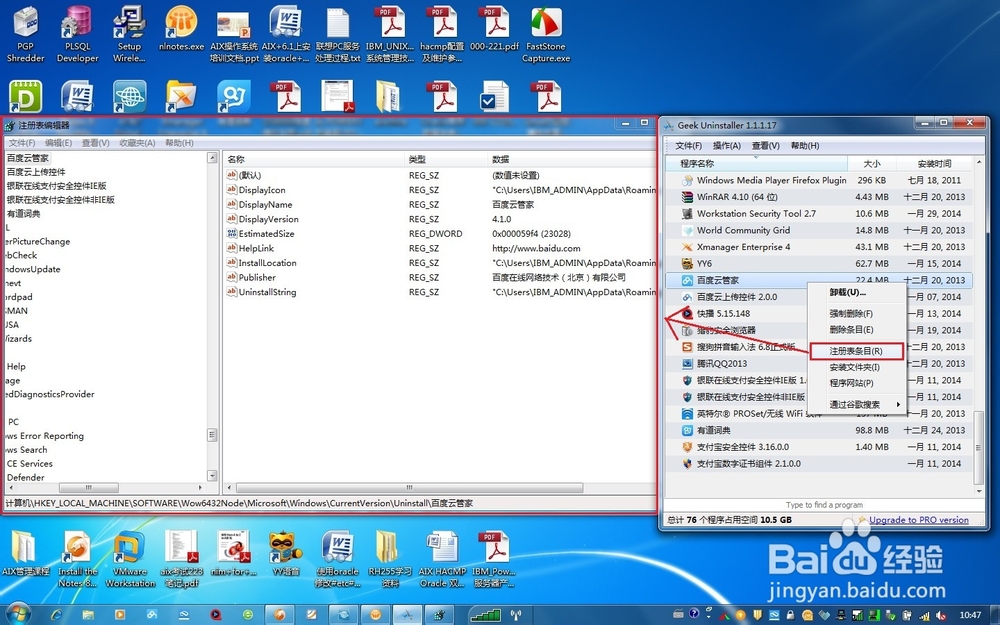Viewport: 1000px width, 625px height.
Task: Open the PGP Shredder desktop icon
Action: tap(26, 35)
